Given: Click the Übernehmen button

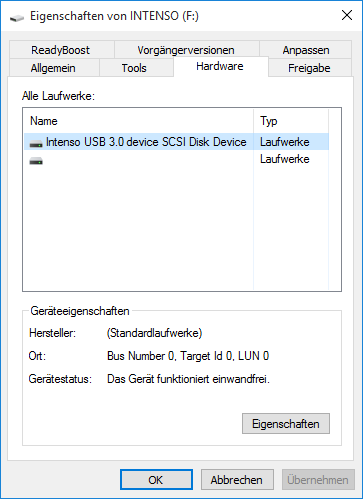Looking at the screenshot, I should coord(318,480).
